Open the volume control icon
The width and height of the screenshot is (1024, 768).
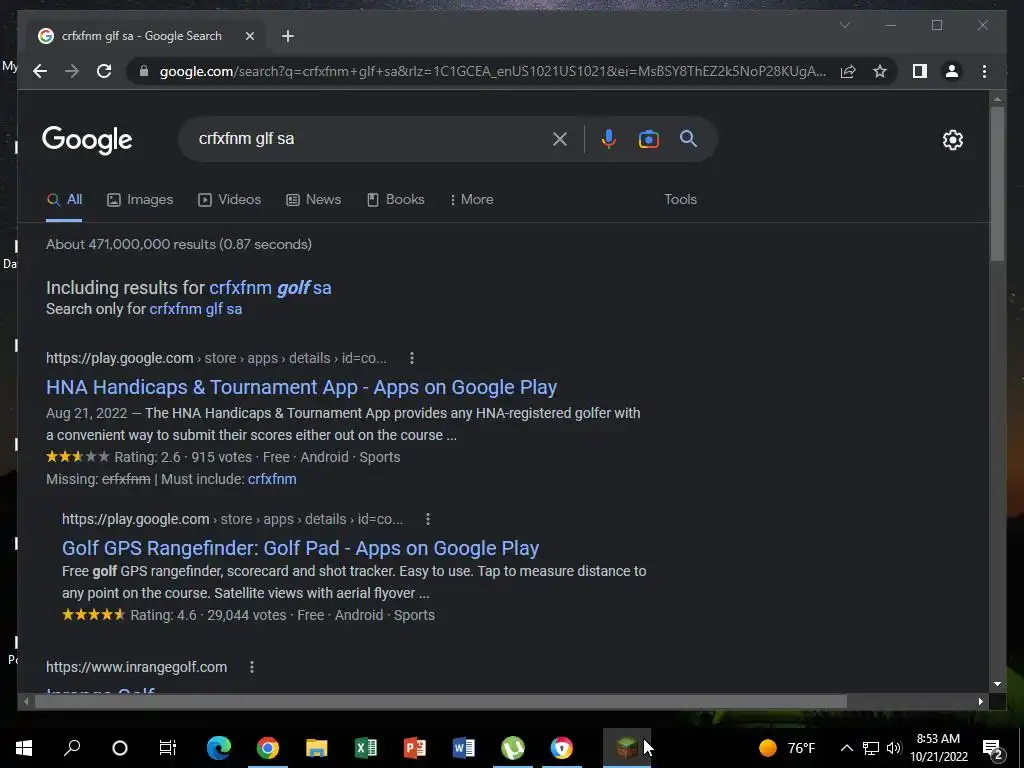pyautogui.click(x=894, y=748)
